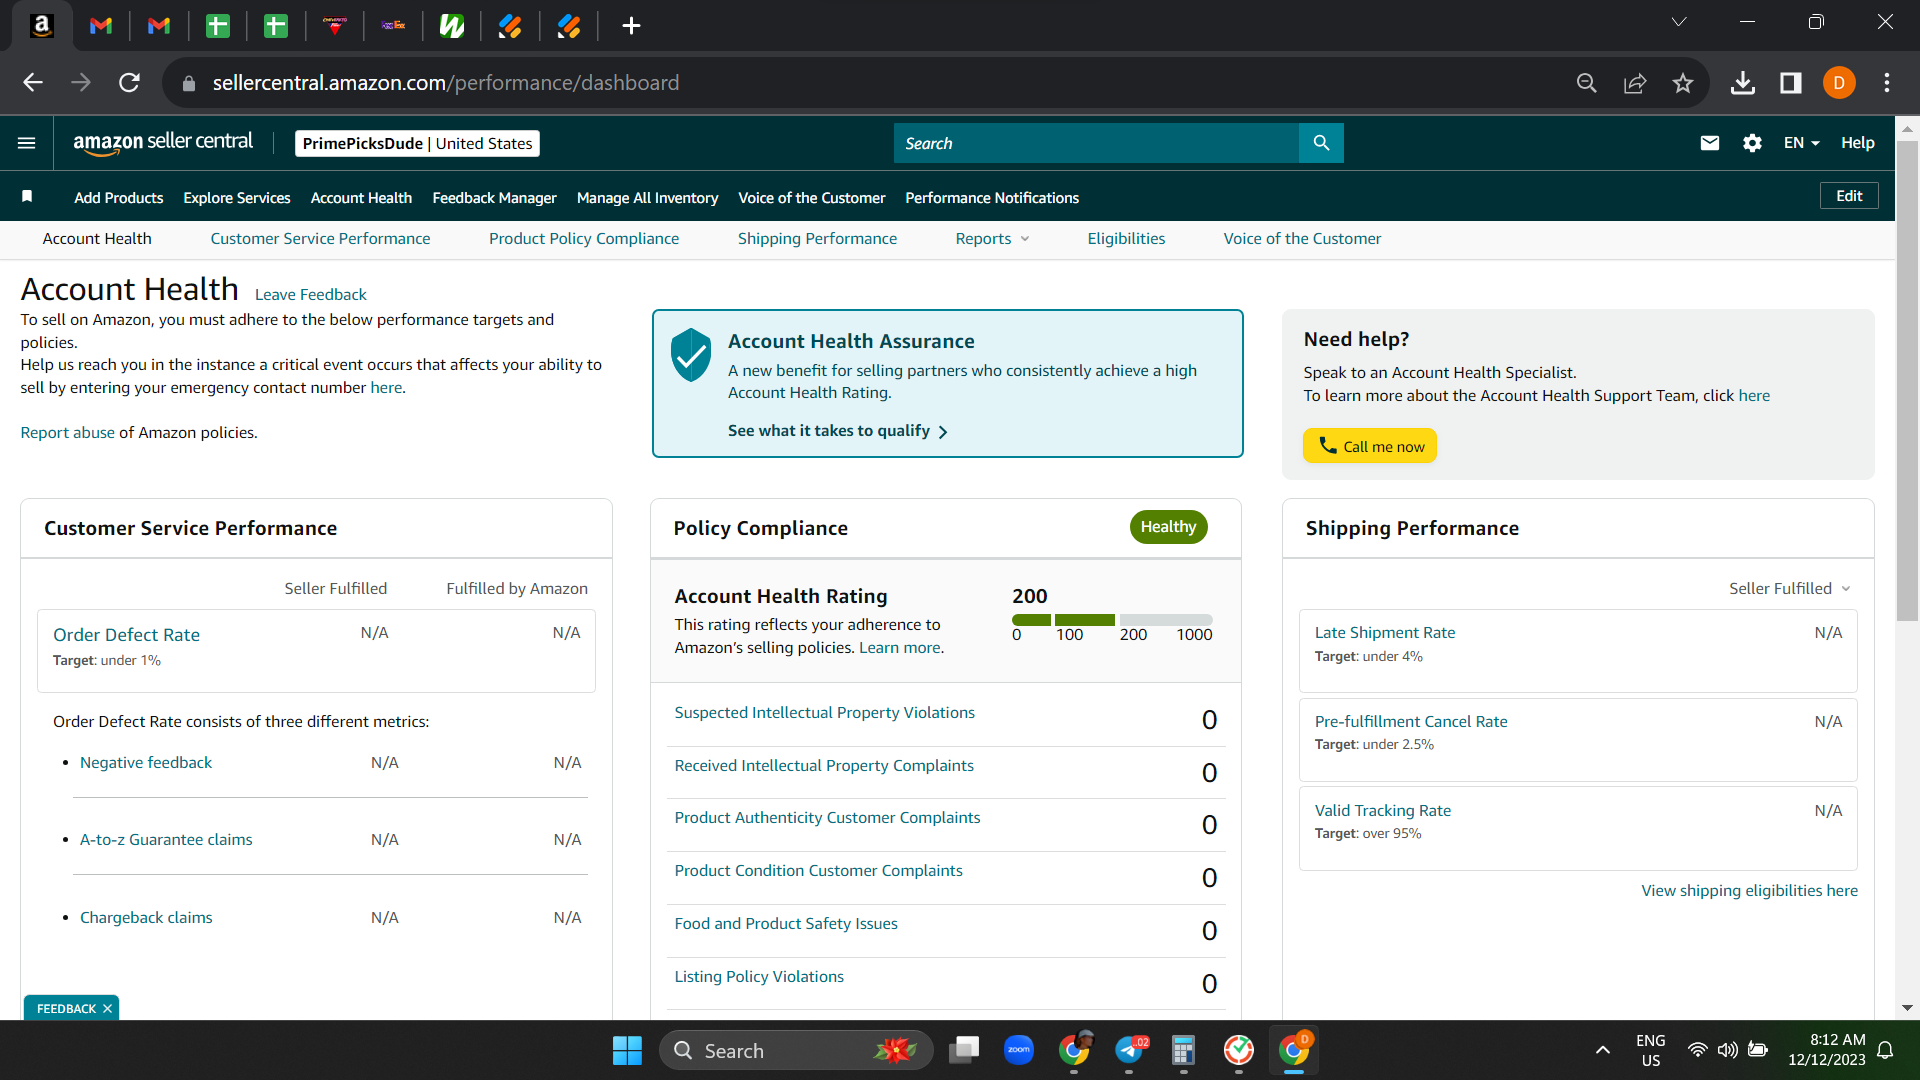Click the search magnifier button
This screenshot has height=1080, width=1920.
coord(1321,143)
